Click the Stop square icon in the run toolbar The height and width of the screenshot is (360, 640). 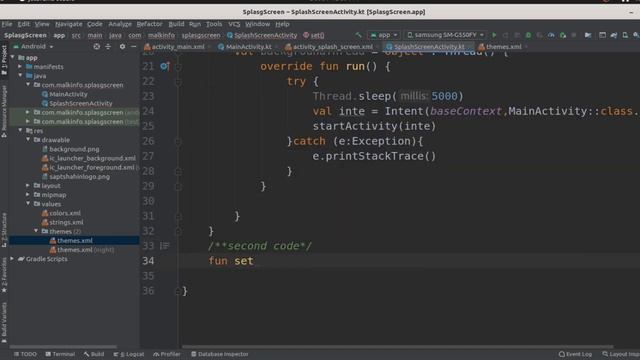click(x=574, y=35)
